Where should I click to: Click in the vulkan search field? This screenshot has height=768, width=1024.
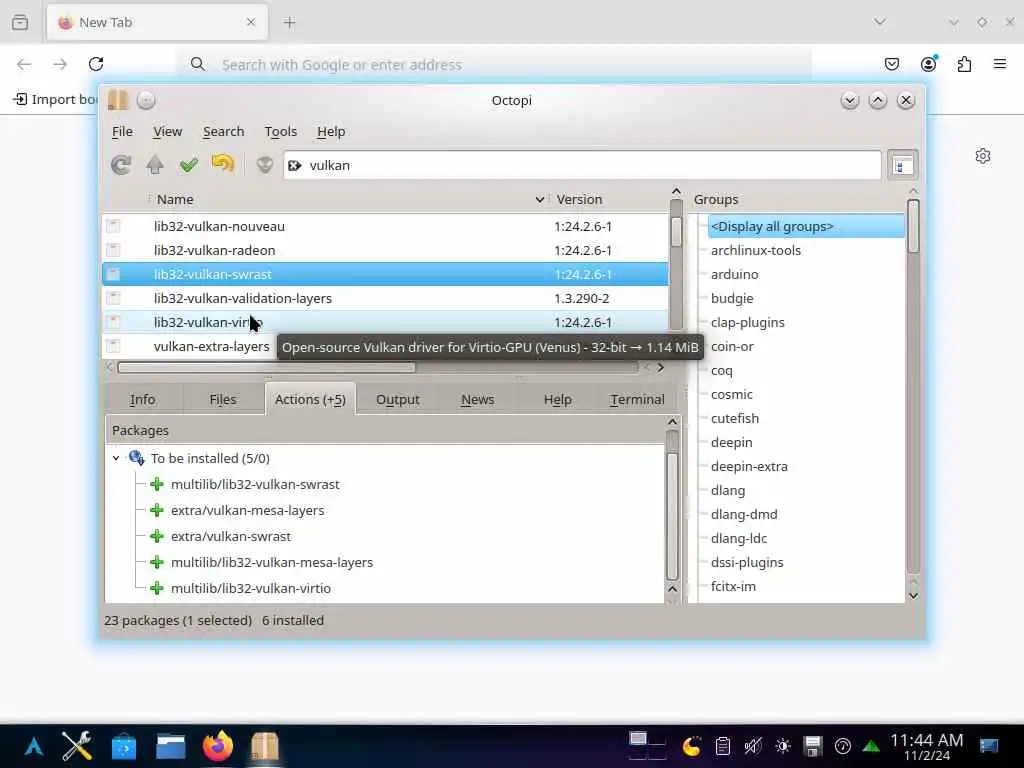click(581, 165)
